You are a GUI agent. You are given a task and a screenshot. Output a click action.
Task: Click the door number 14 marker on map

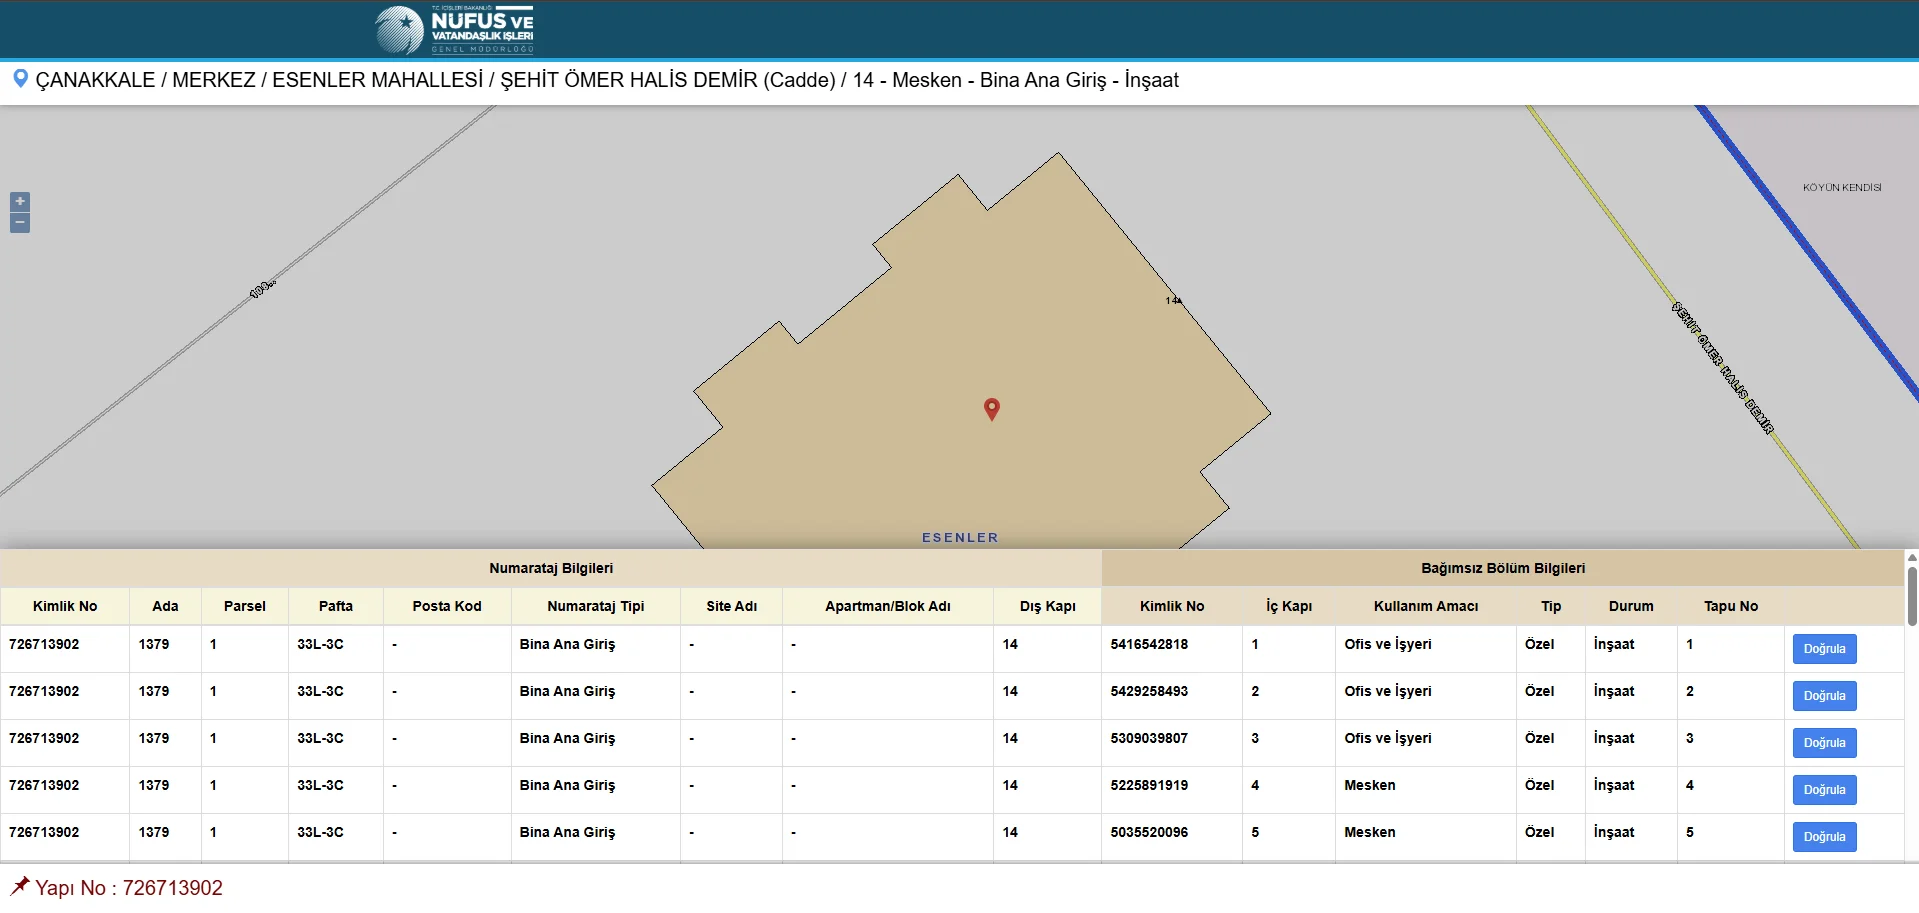[x=1173, y=300]
